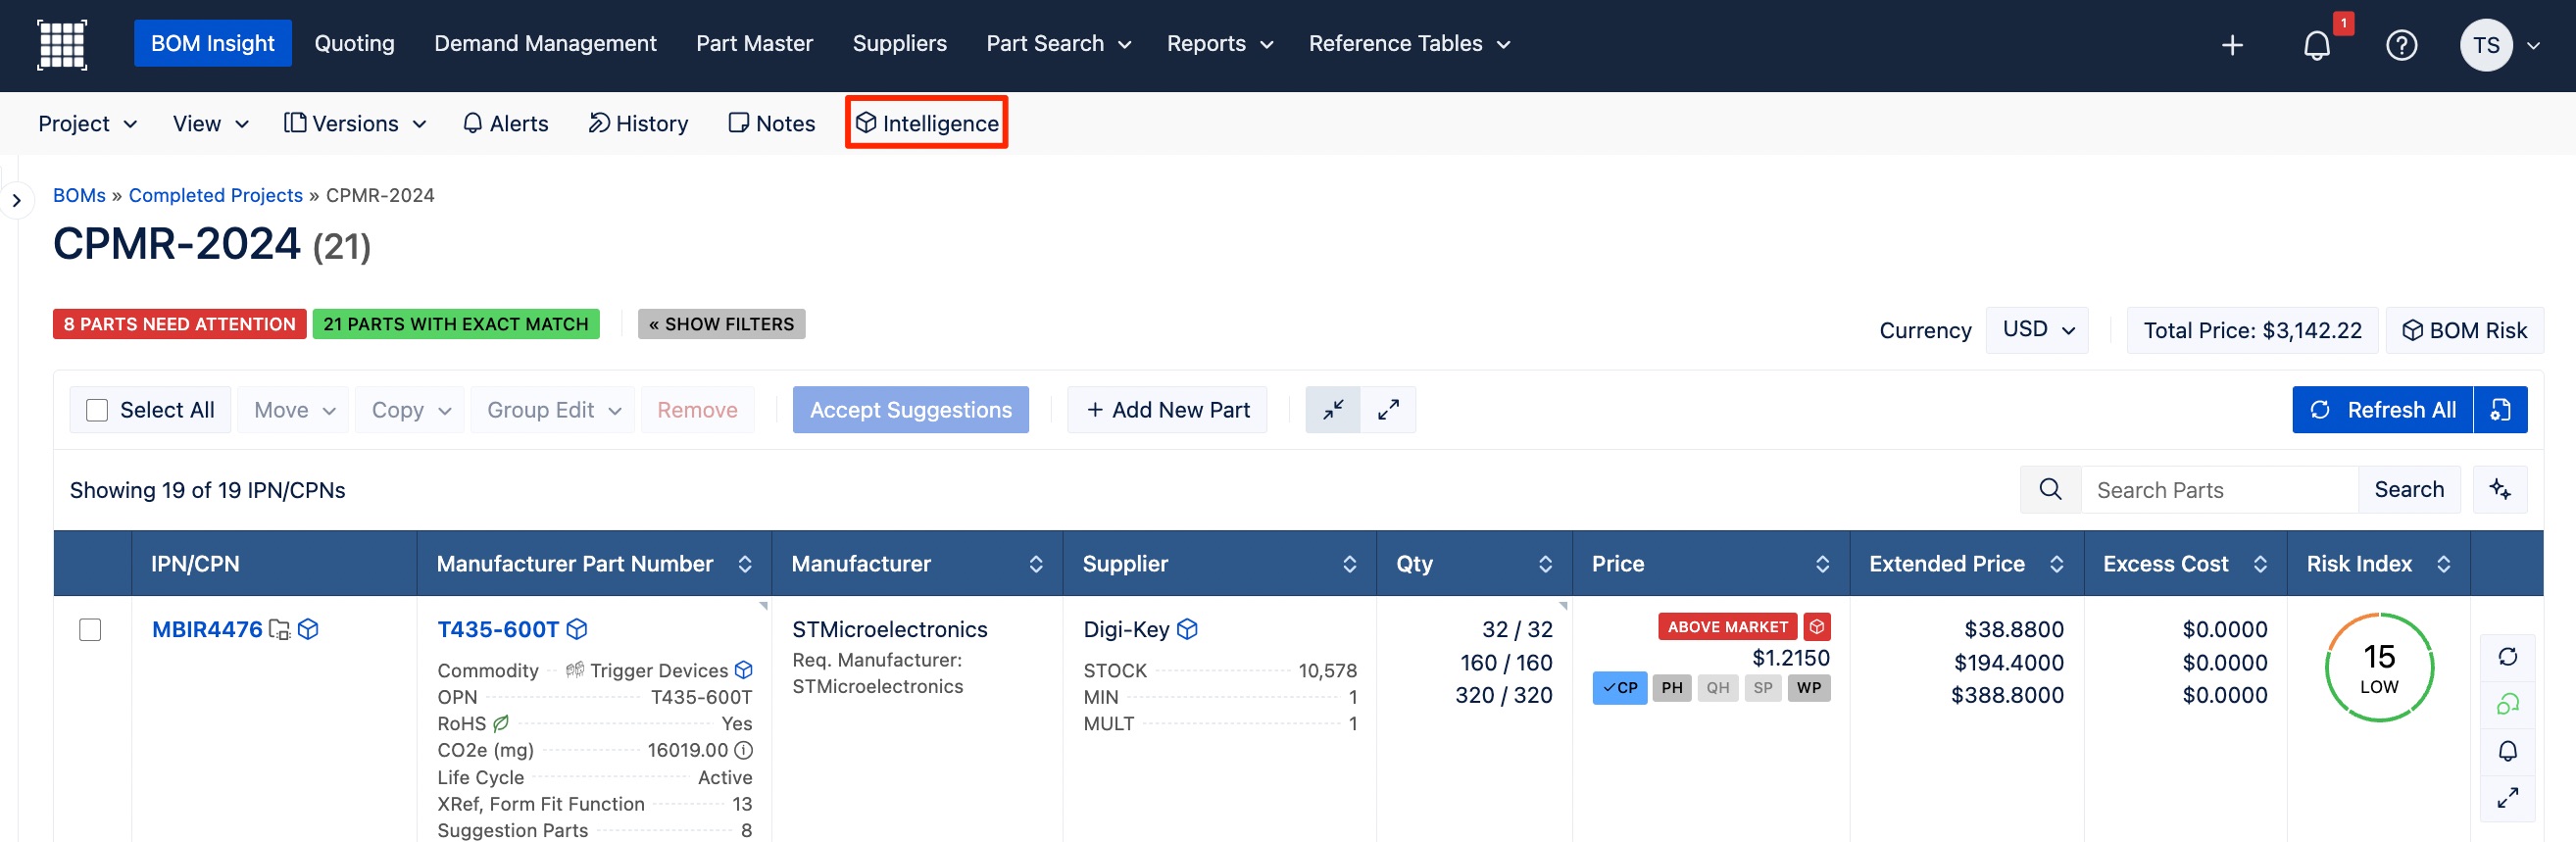
Task: Switch to the BOM Insight tab
Action: coord(212,44)
